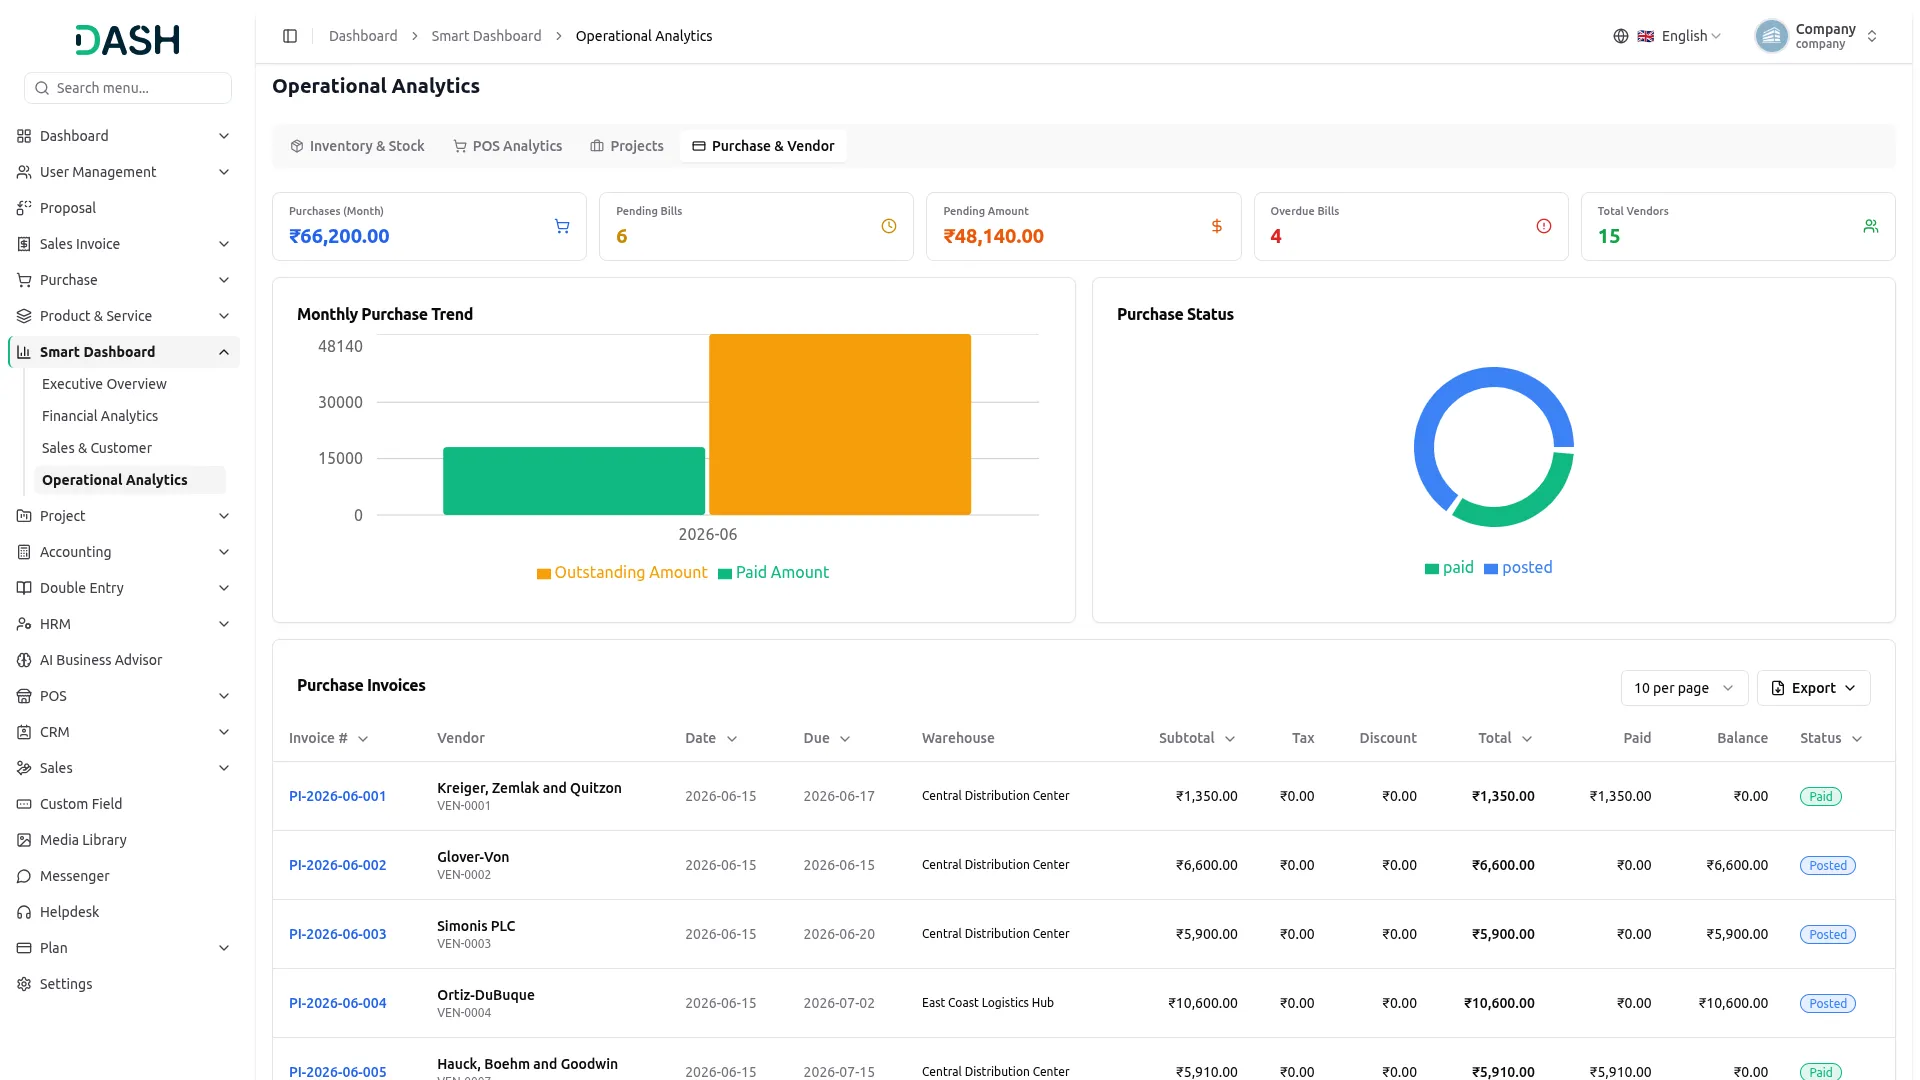Image resolution: width=1920 pixels, height=1080 pixels.
Task: Click the HRM icon in sidebar
Action: [24, 624]
